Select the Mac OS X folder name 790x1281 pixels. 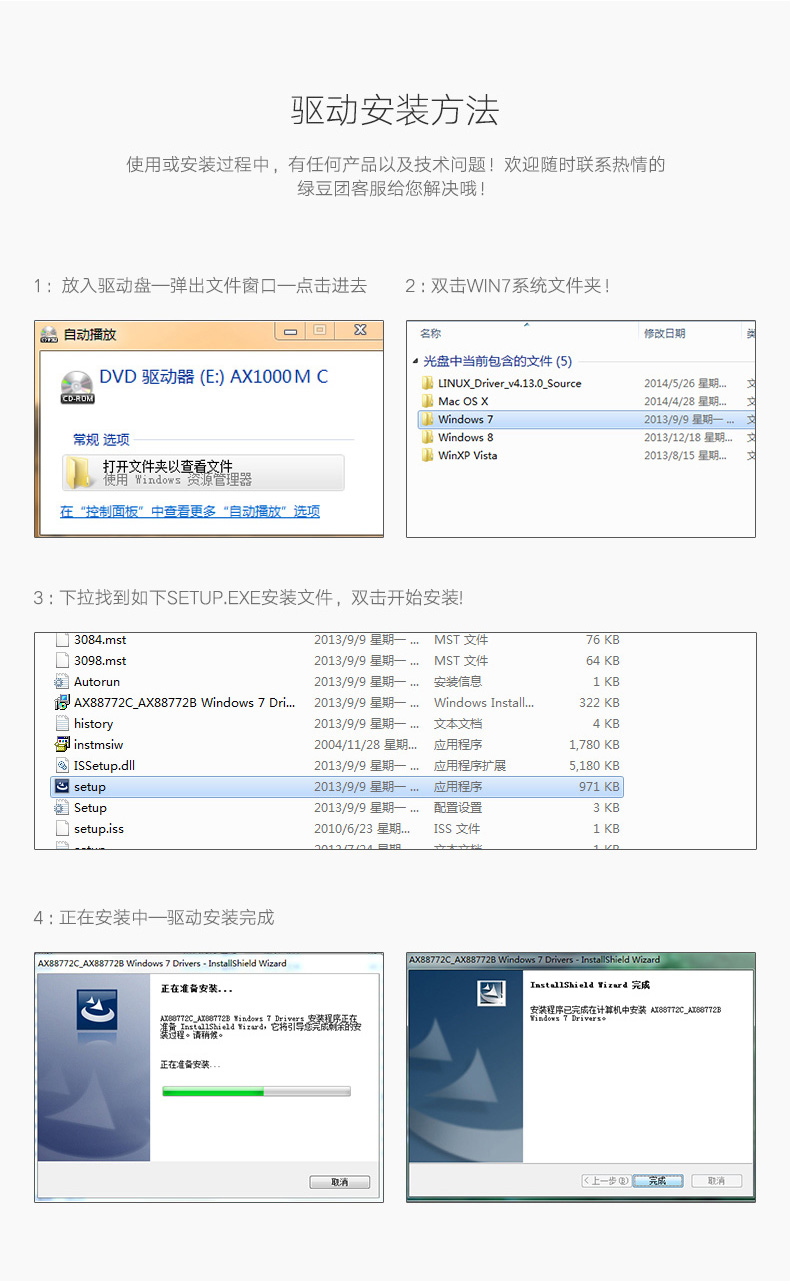[x=463, y=401]
